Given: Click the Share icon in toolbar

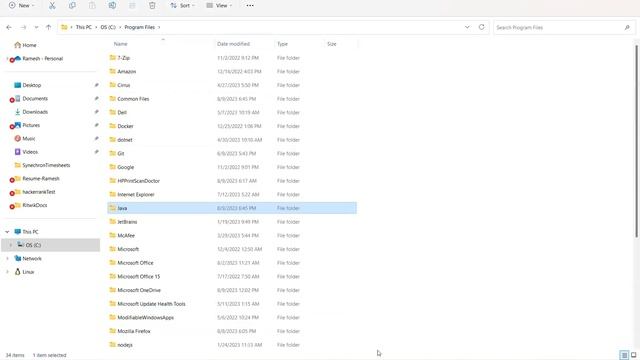Looking at the screenshot, I should pos(132,5).
